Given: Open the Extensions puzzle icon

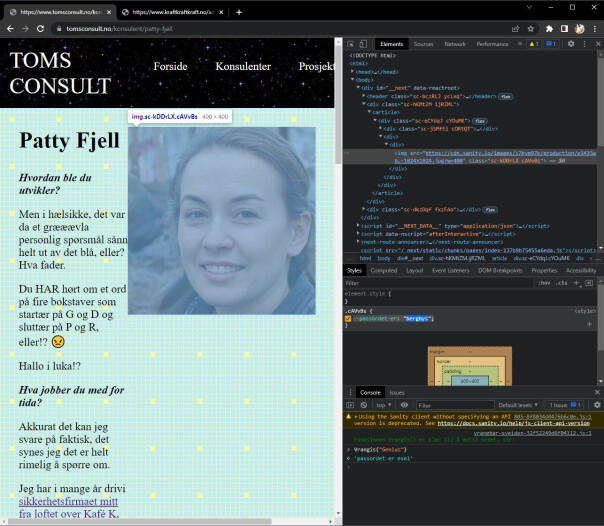Looking at the screenshot, I should coord(549,29).
